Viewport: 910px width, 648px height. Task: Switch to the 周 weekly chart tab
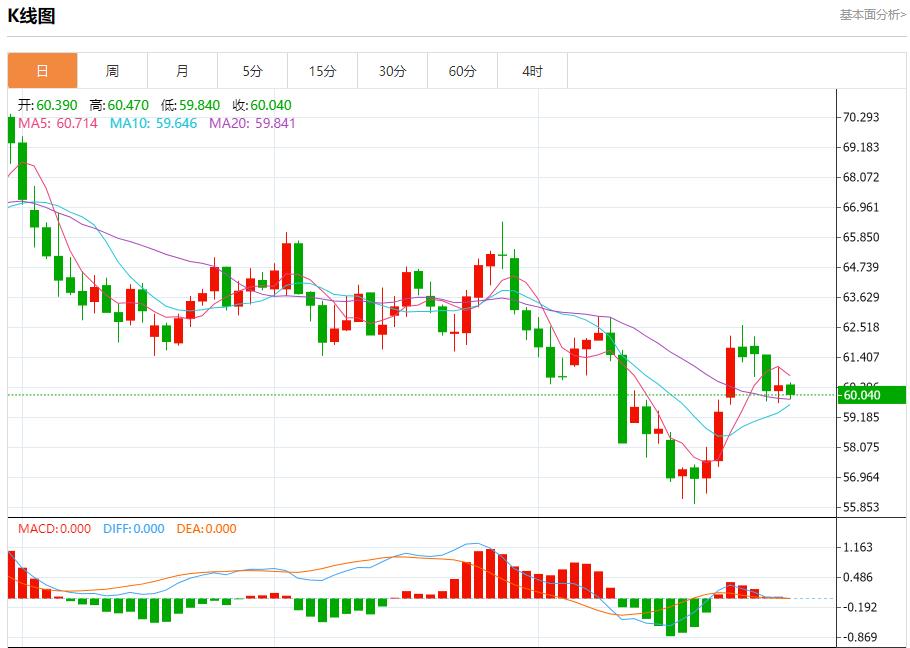point(112,70)
